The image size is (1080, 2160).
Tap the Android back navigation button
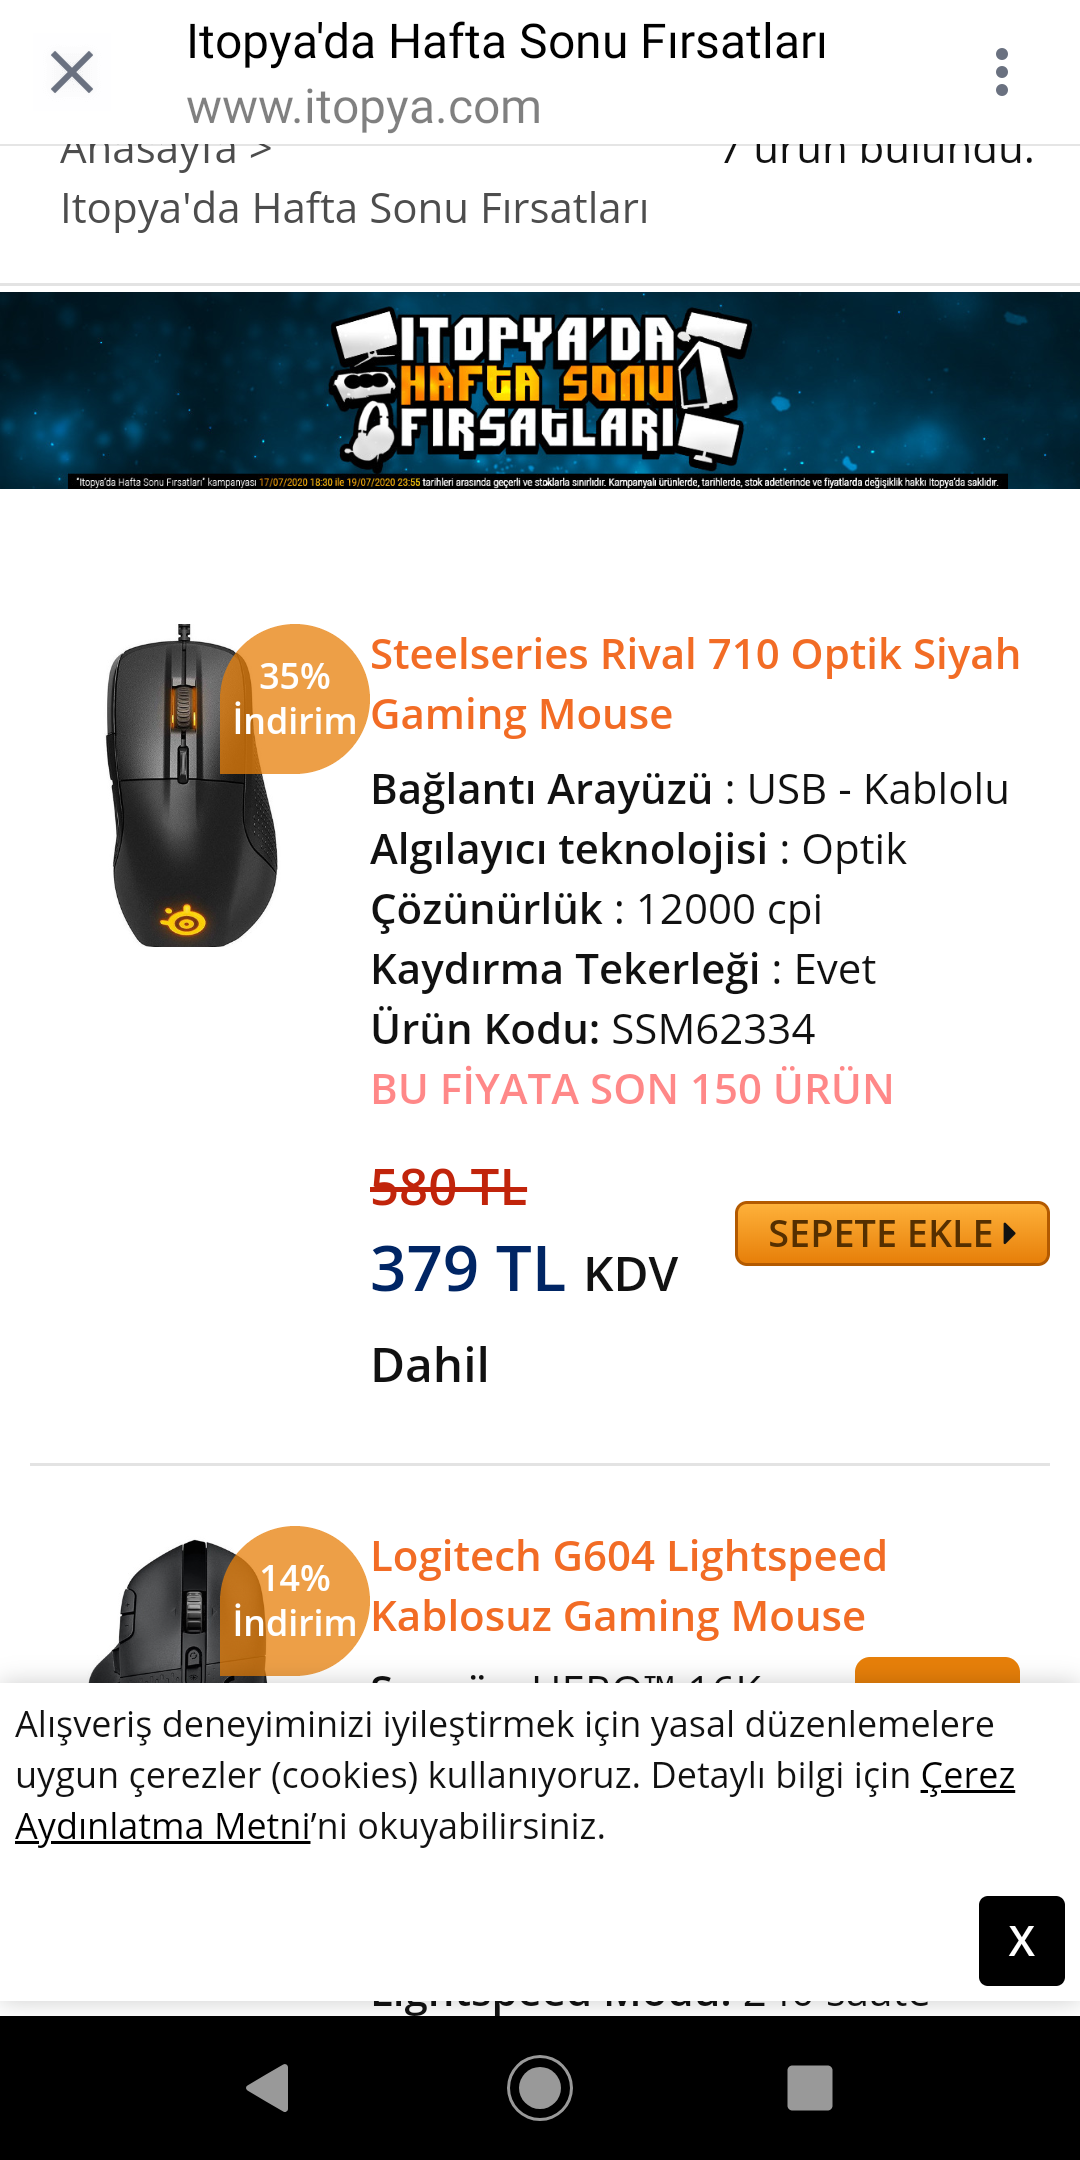point(268,2088)
